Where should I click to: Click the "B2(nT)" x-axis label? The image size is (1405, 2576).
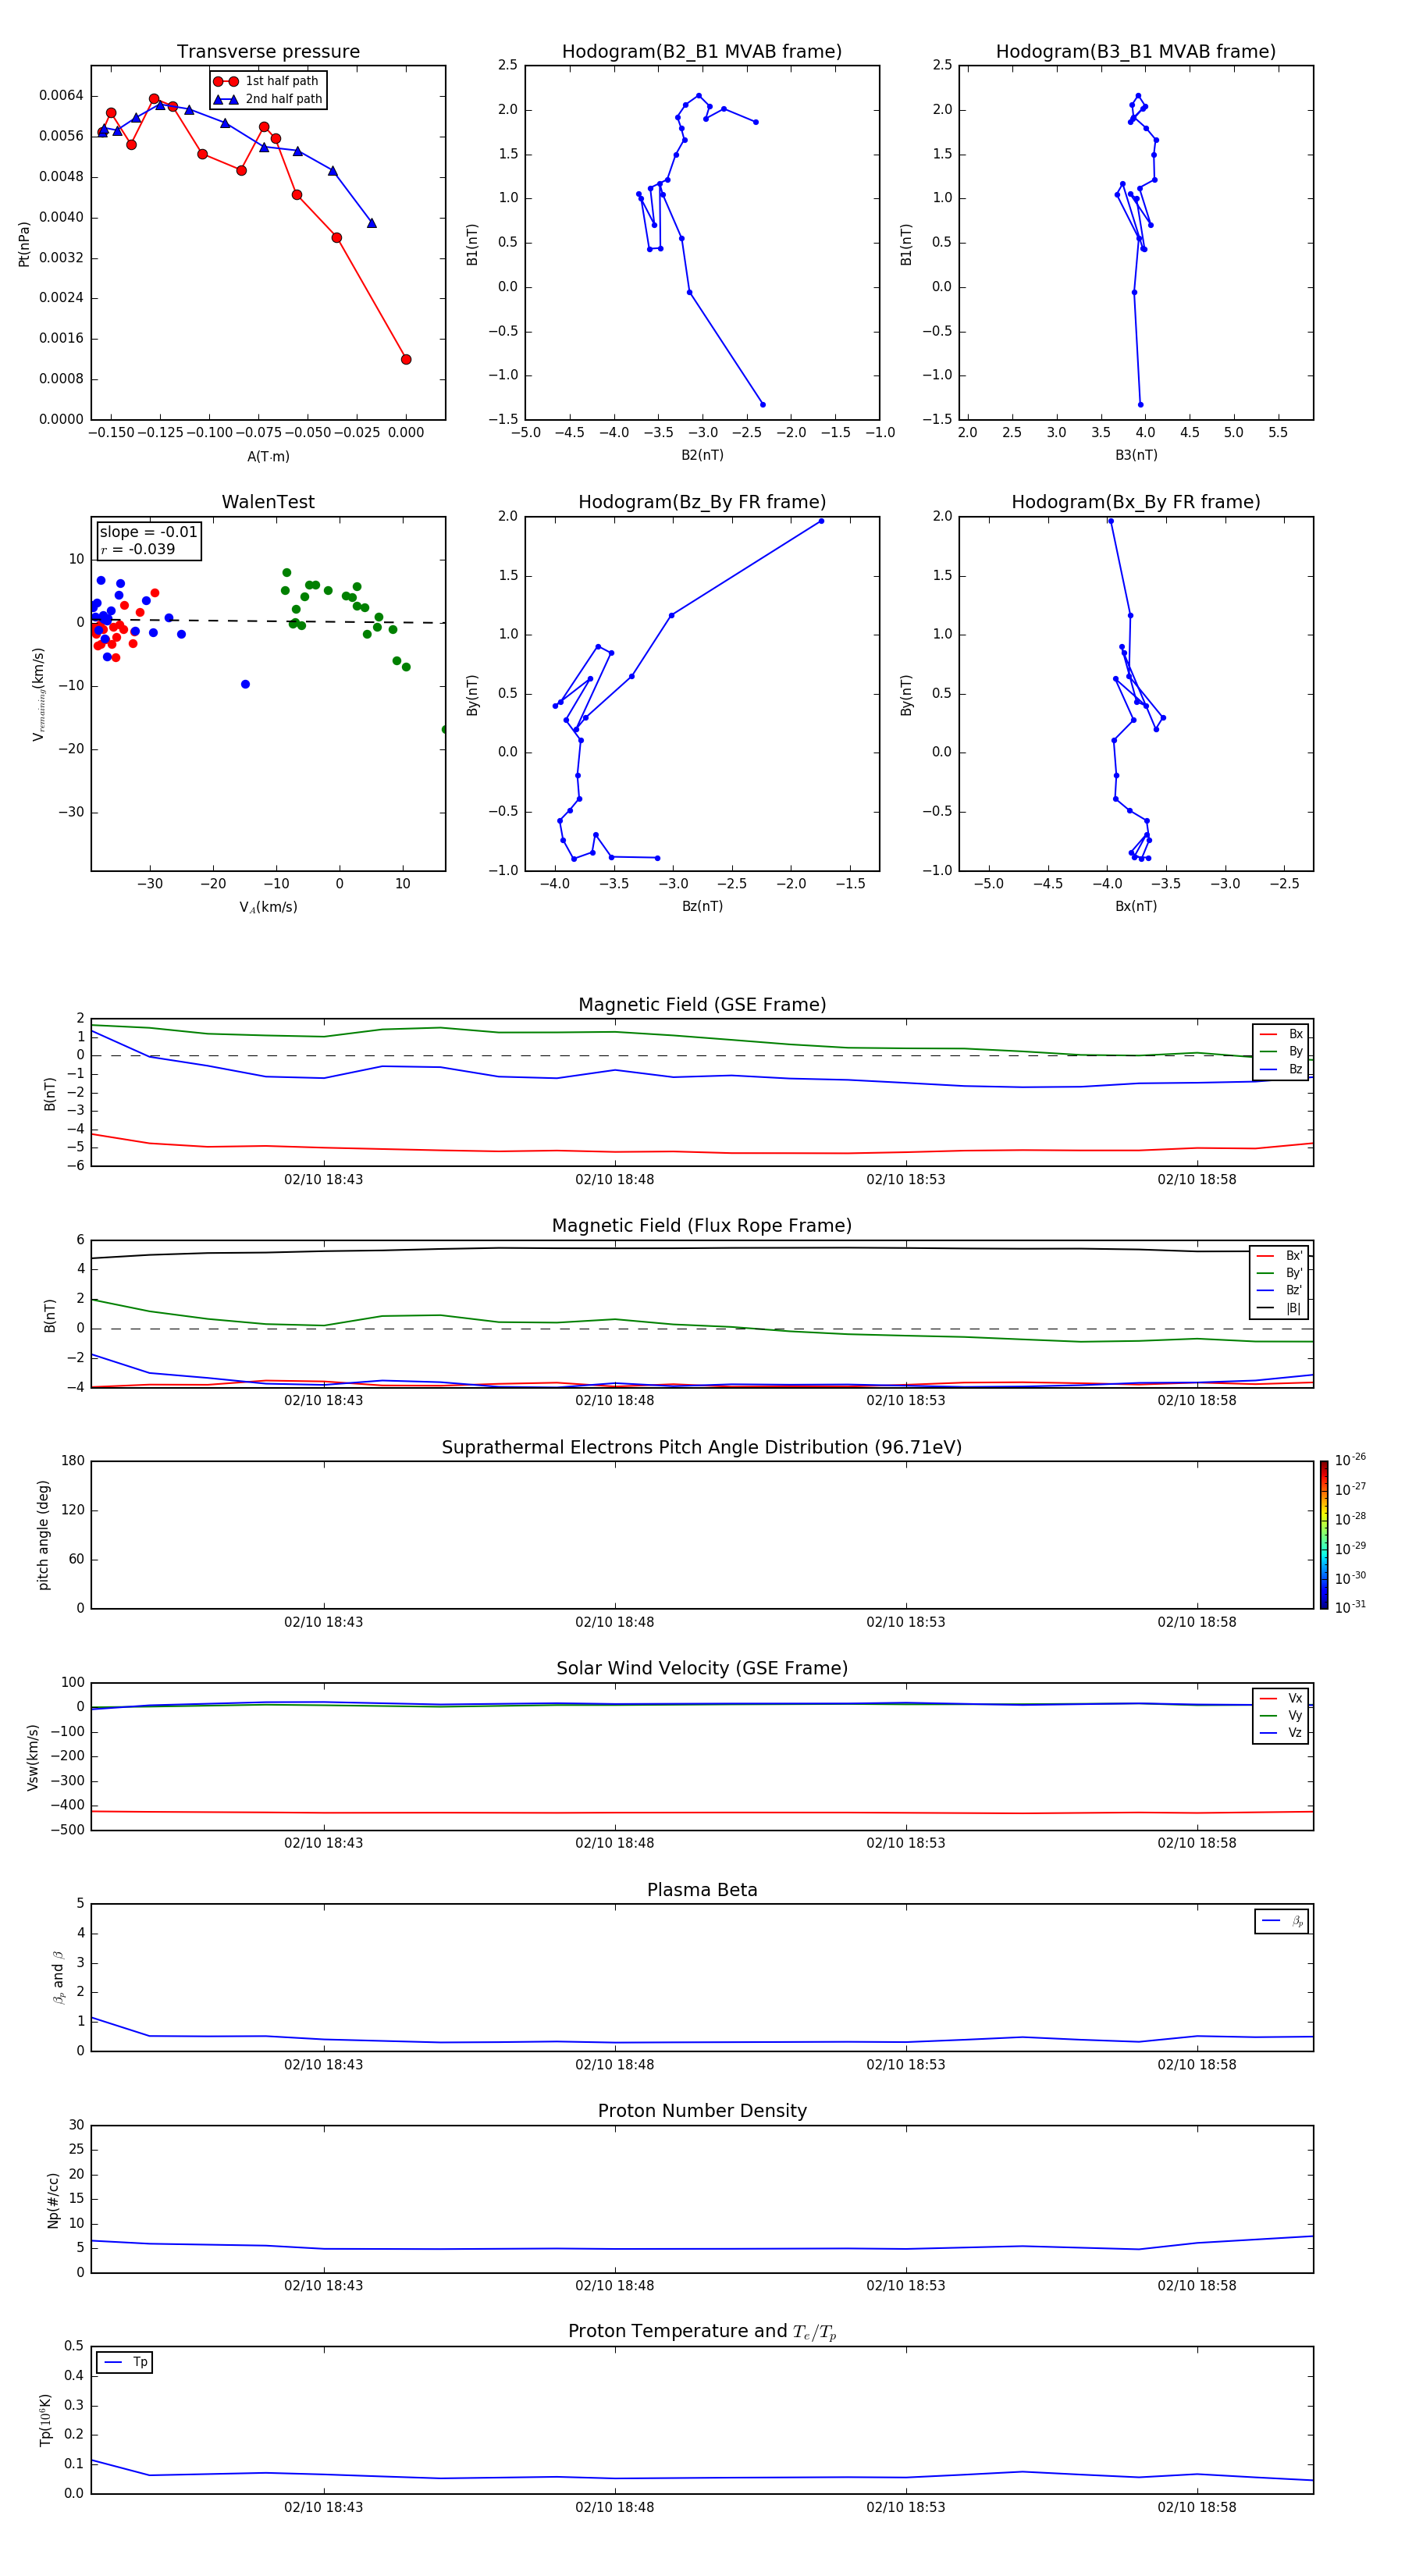tap(702, 455)
